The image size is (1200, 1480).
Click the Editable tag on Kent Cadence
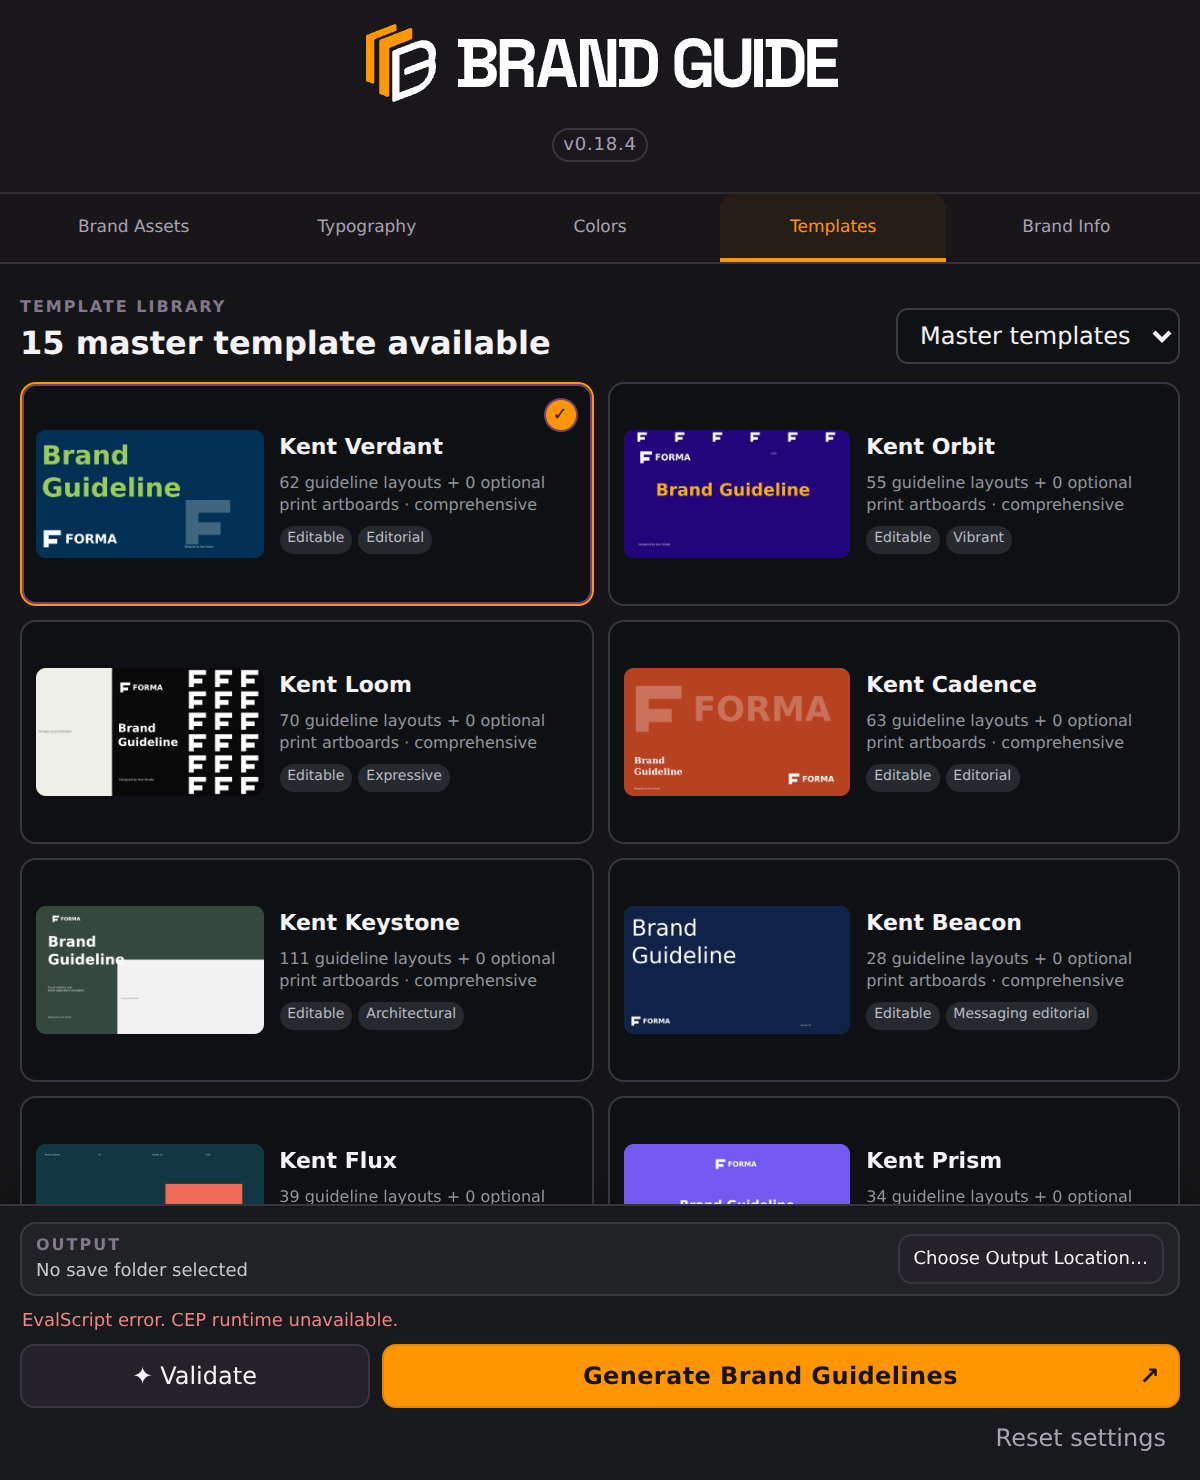click(903, 776)
